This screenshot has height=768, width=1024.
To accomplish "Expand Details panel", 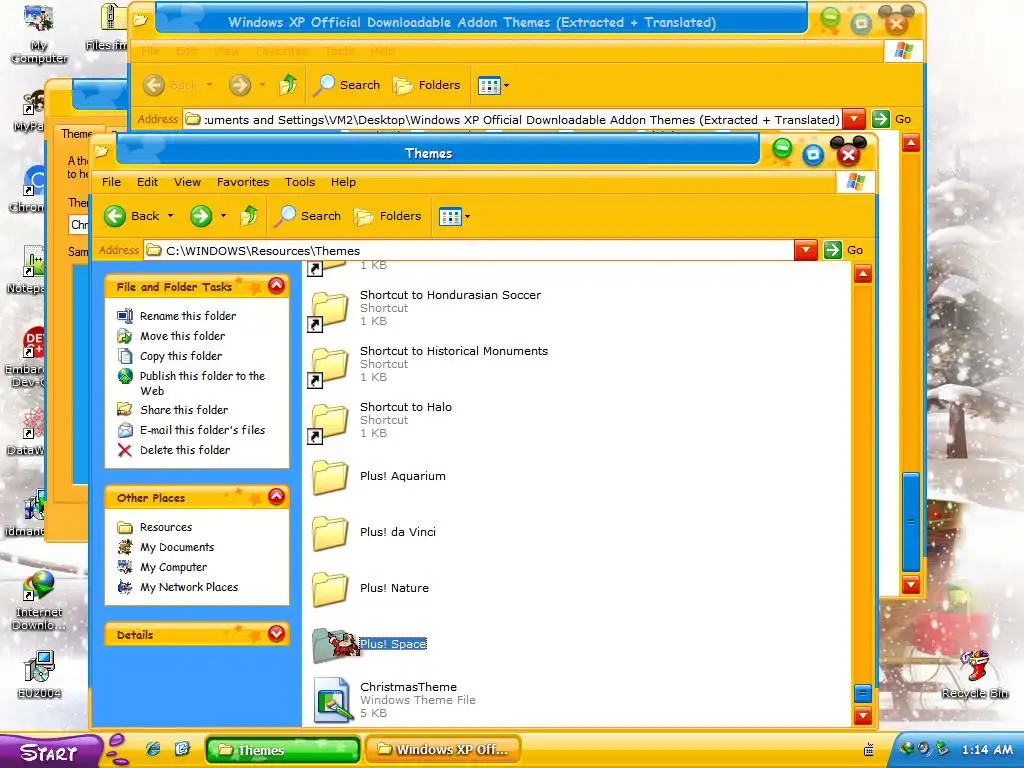I will [276, 633].
